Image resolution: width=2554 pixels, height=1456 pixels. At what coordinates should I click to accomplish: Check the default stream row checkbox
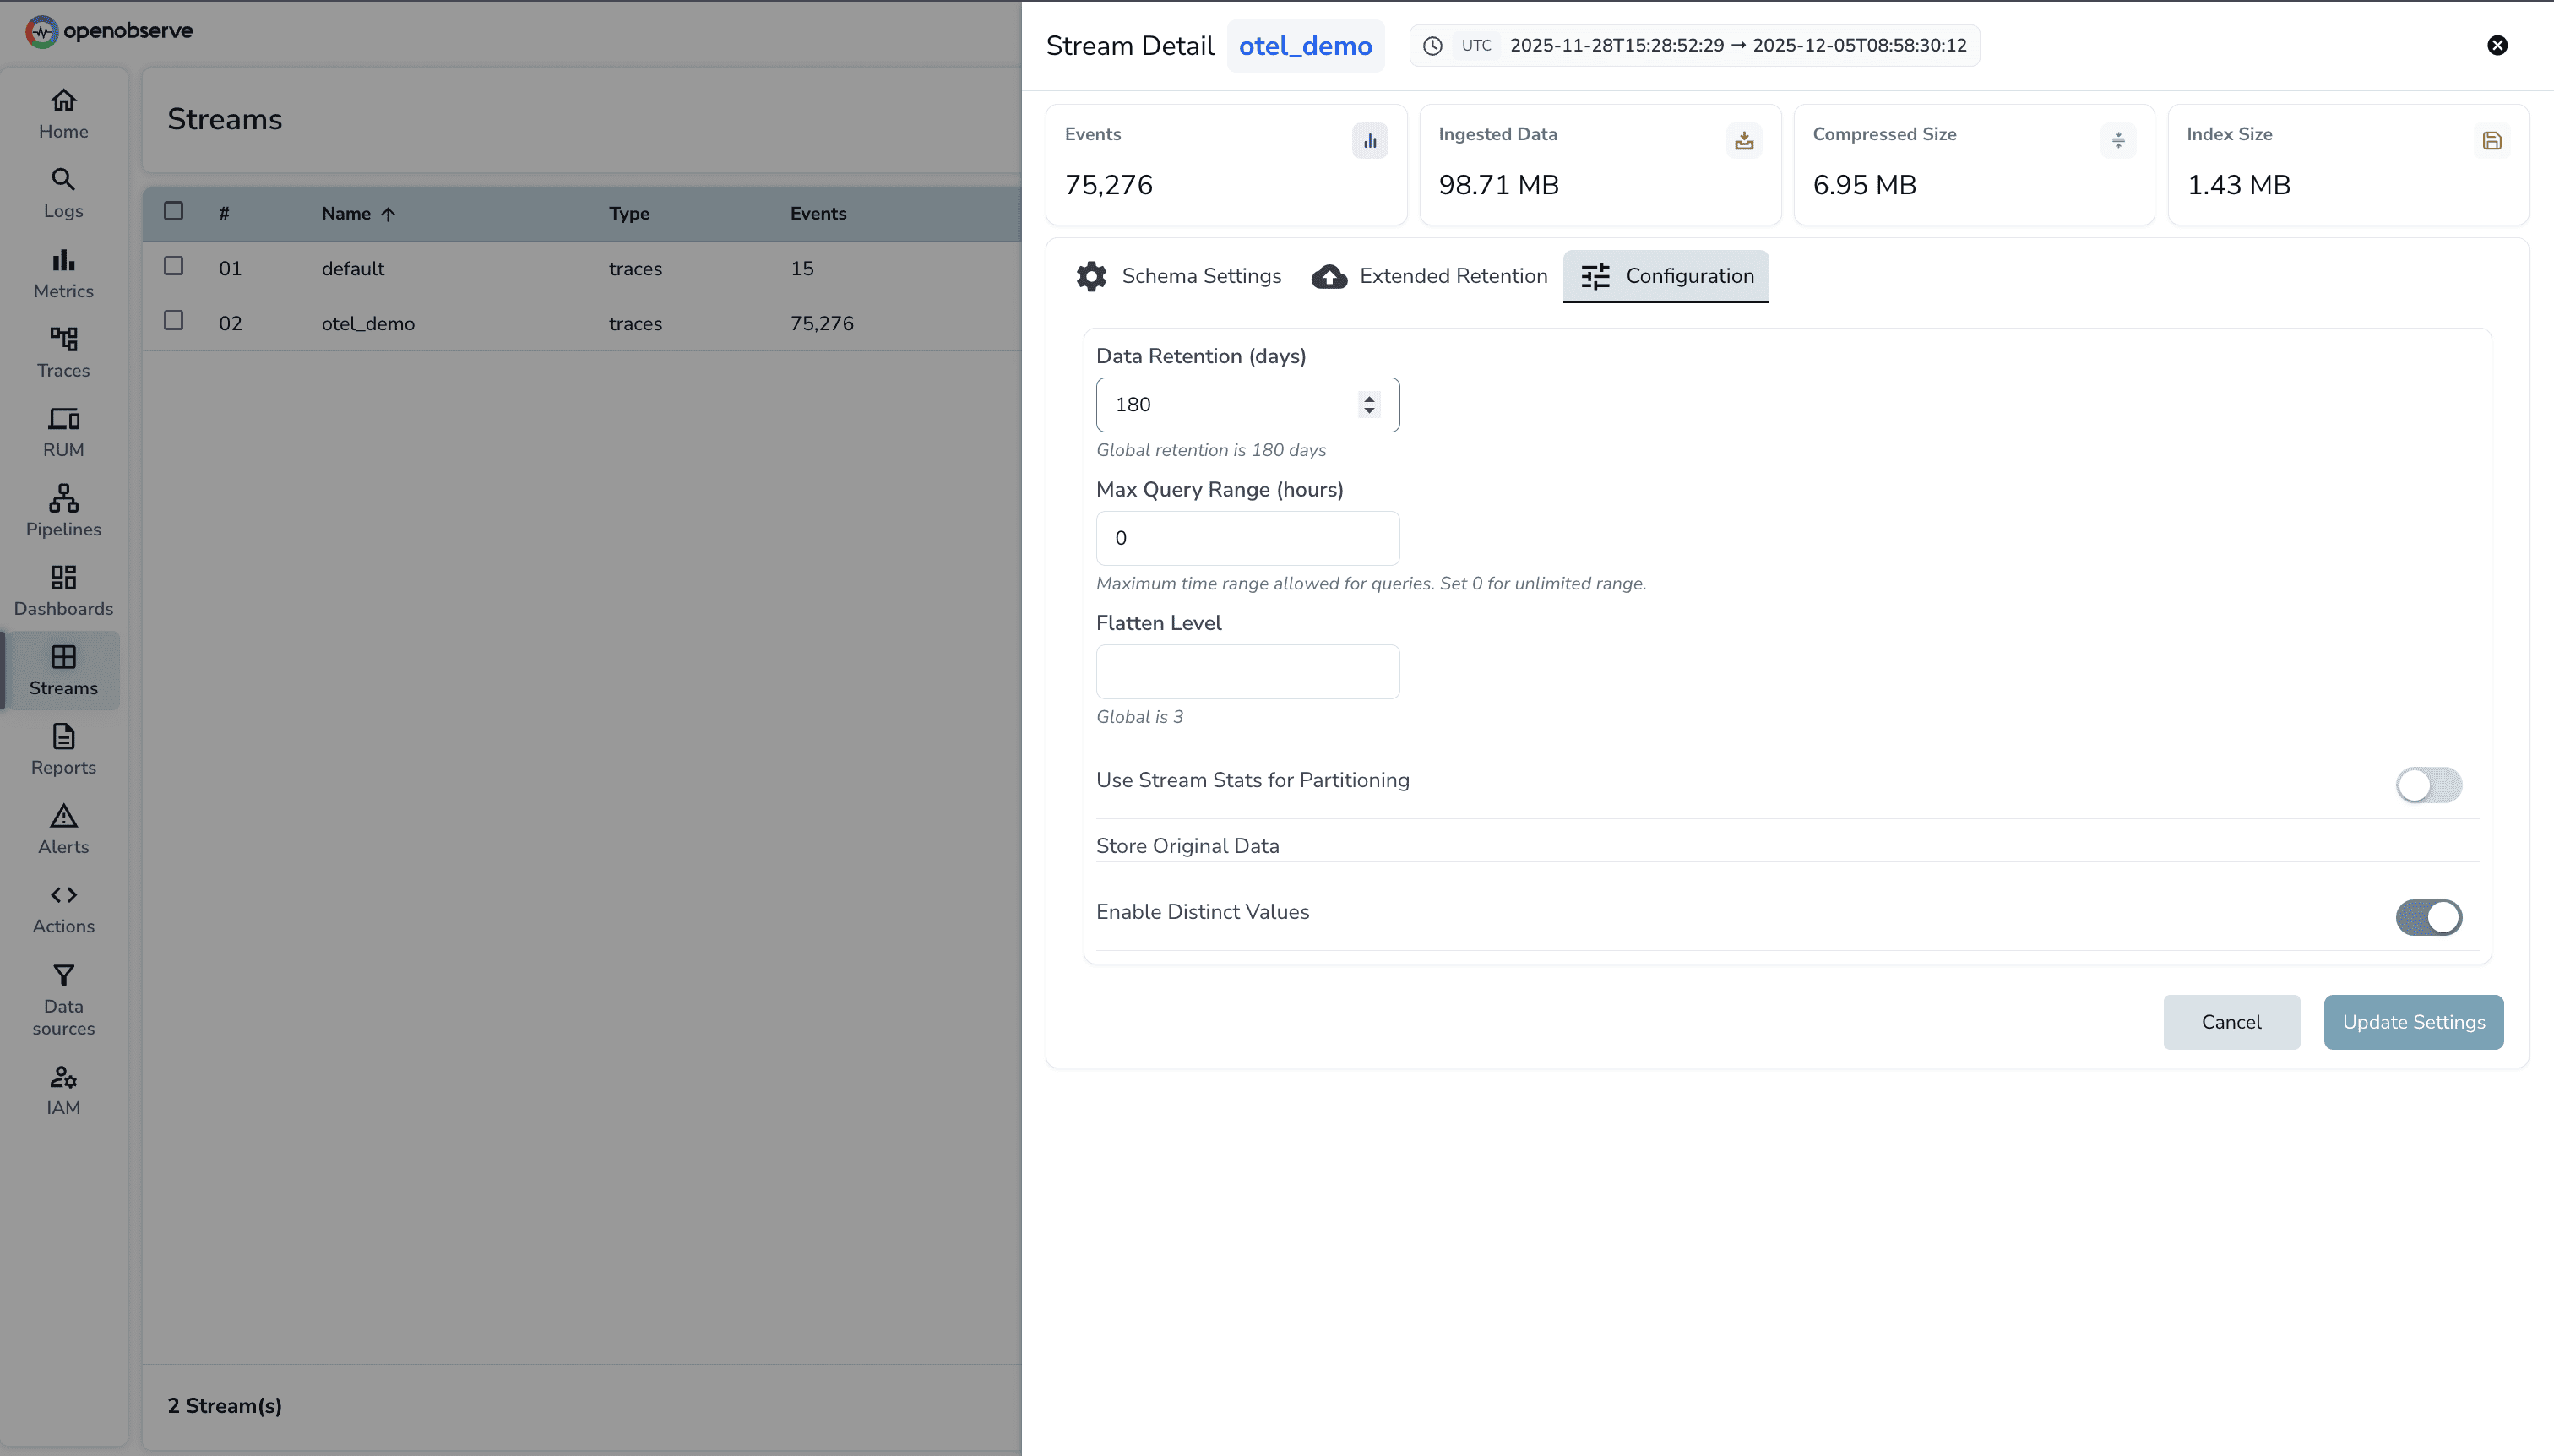[174, 265]
